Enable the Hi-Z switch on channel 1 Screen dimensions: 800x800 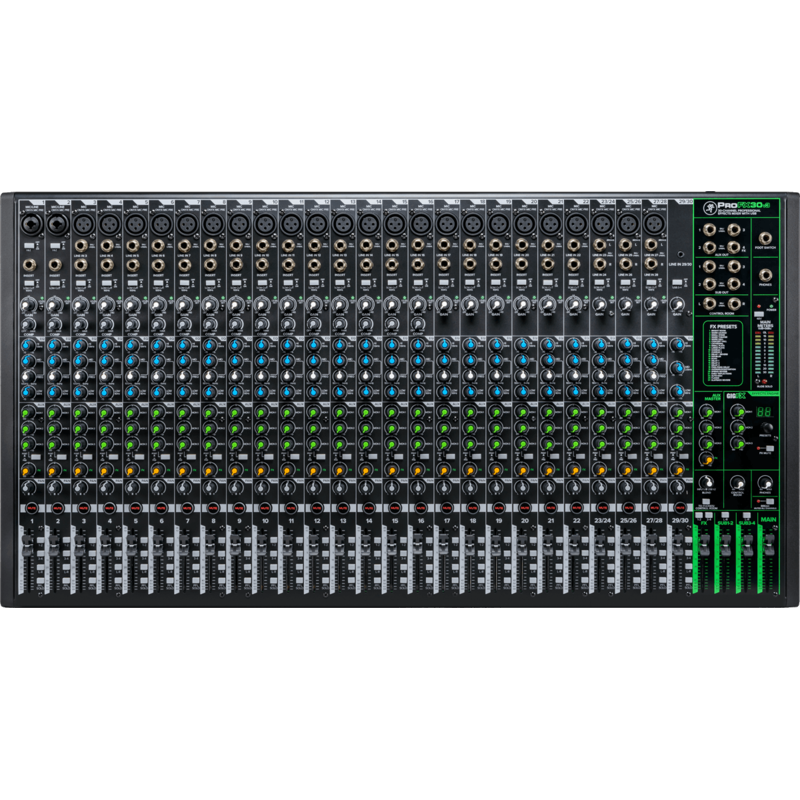(30, 245)
